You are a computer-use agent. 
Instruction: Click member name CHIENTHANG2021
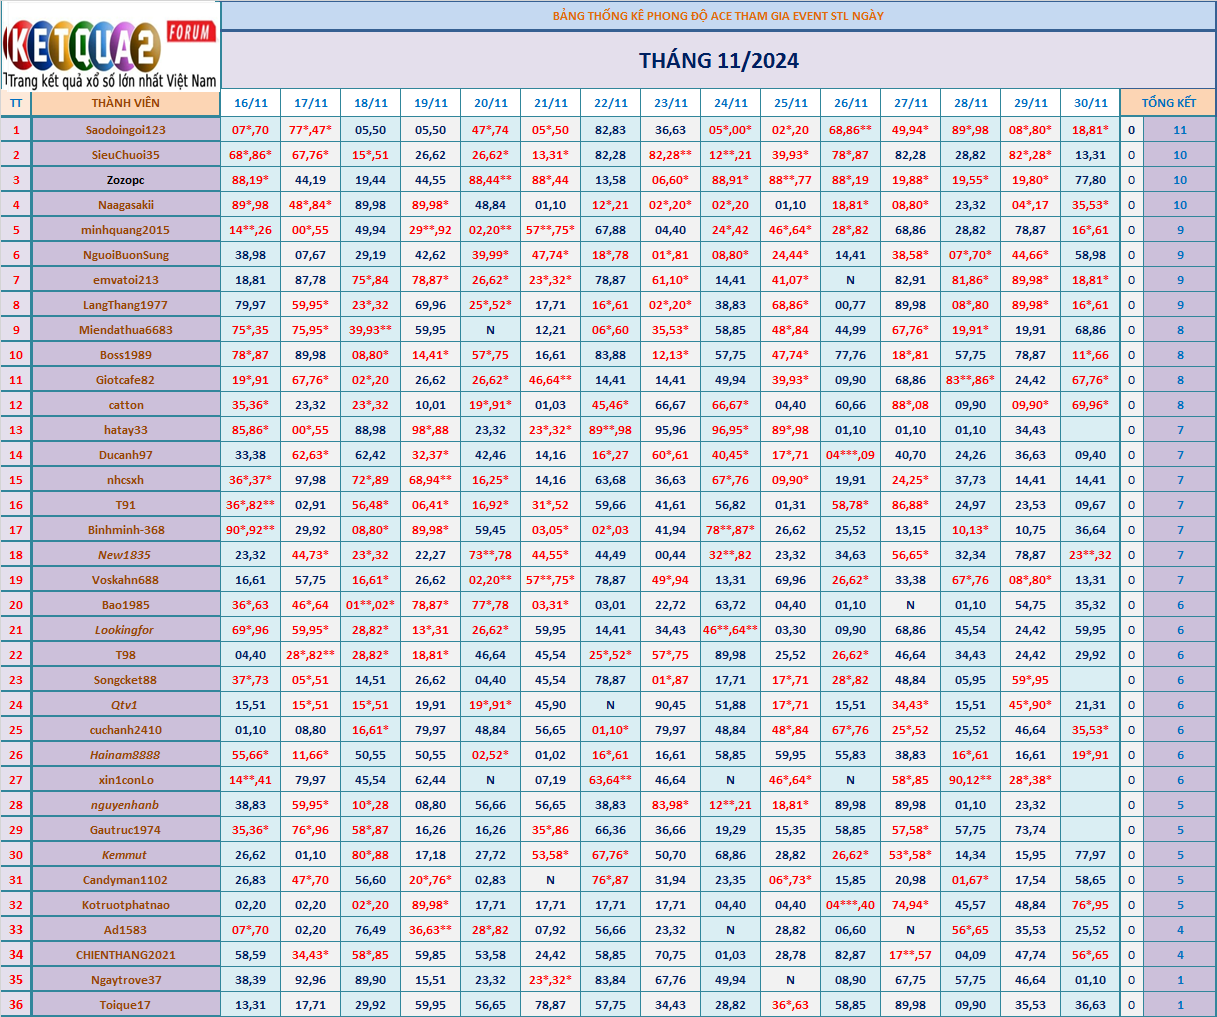pos(125,955)
